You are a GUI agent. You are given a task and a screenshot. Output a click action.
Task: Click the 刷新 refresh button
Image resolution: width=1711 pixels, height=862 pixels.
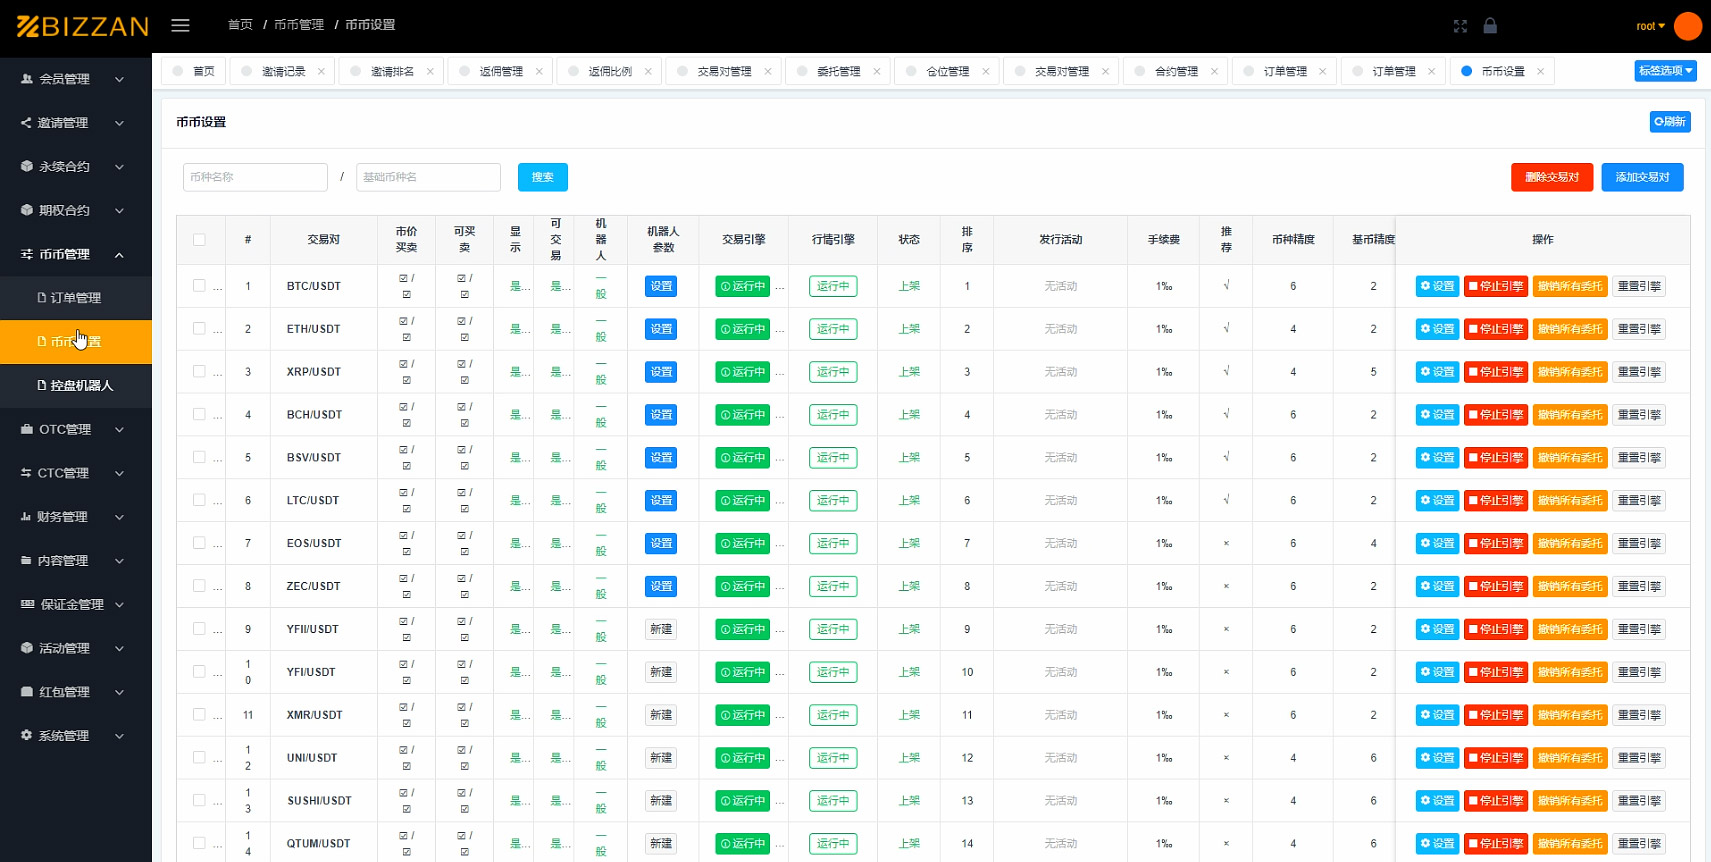tap(1669, 122)
